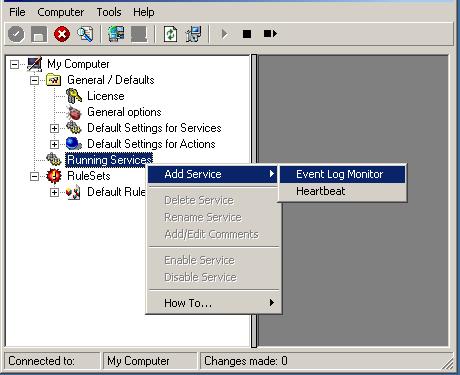
Task: Expand Default Settings for Actions node
Action: pyautogui.click(x=54, y=144)
